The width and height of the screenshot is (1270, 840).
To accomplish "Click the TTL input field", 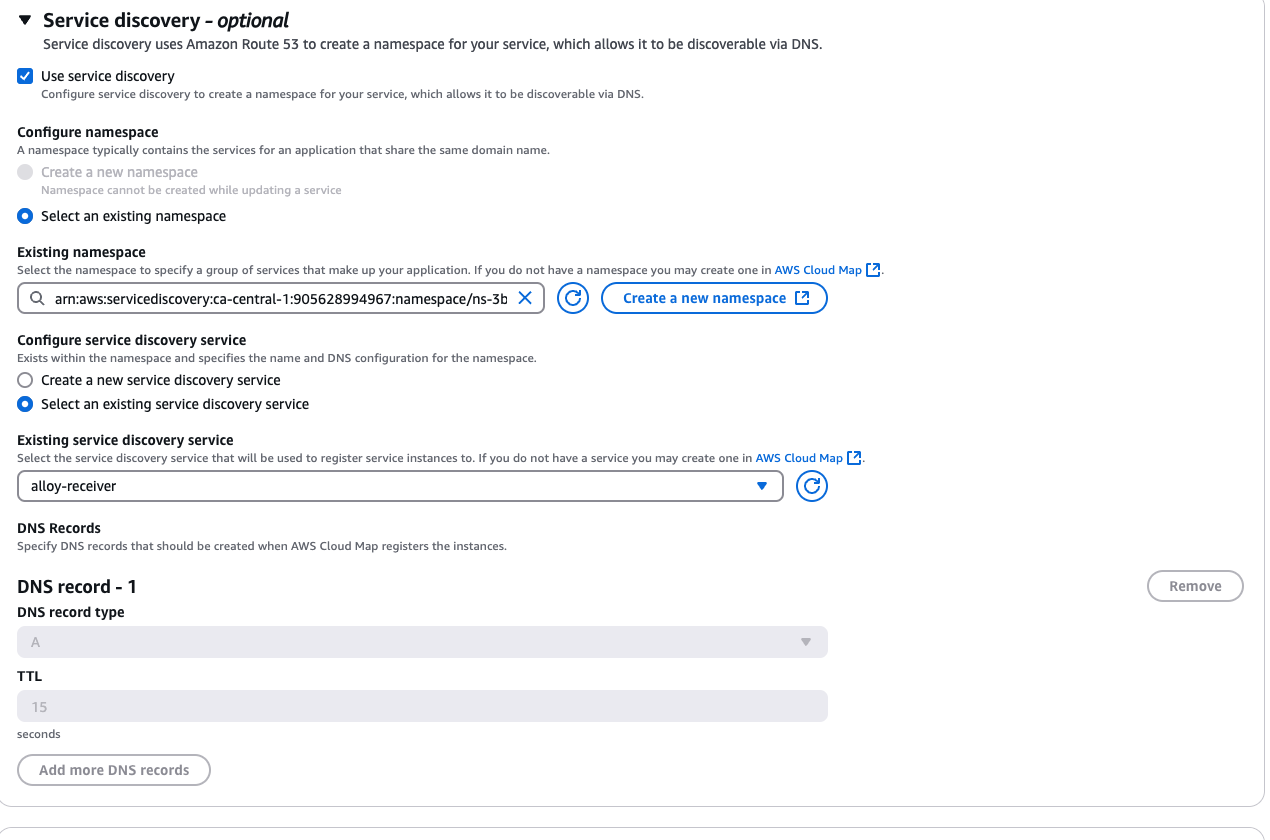I will pos(422,706).
